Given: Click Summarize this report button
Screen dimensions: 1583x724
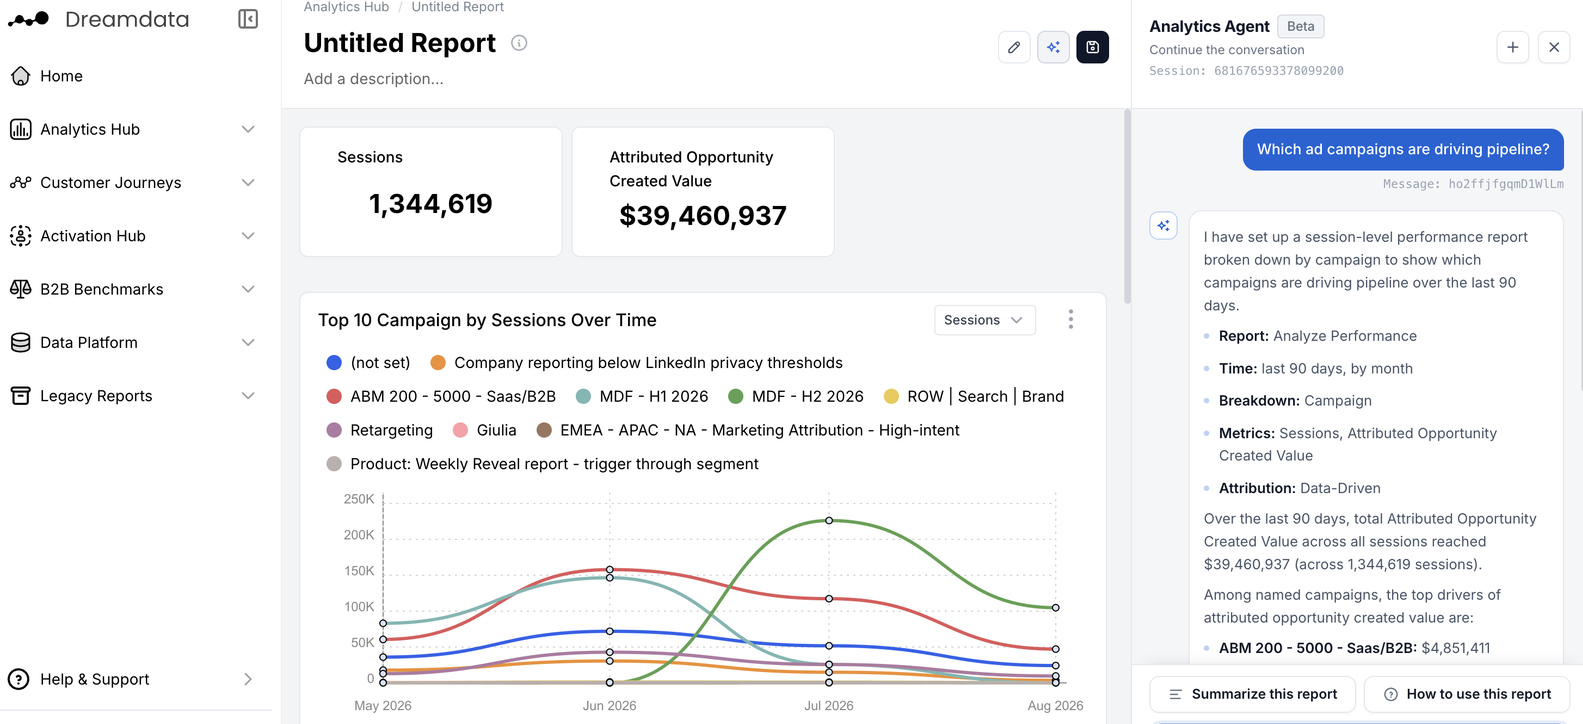Looking at the screenshot, I should click(1252, 694).
